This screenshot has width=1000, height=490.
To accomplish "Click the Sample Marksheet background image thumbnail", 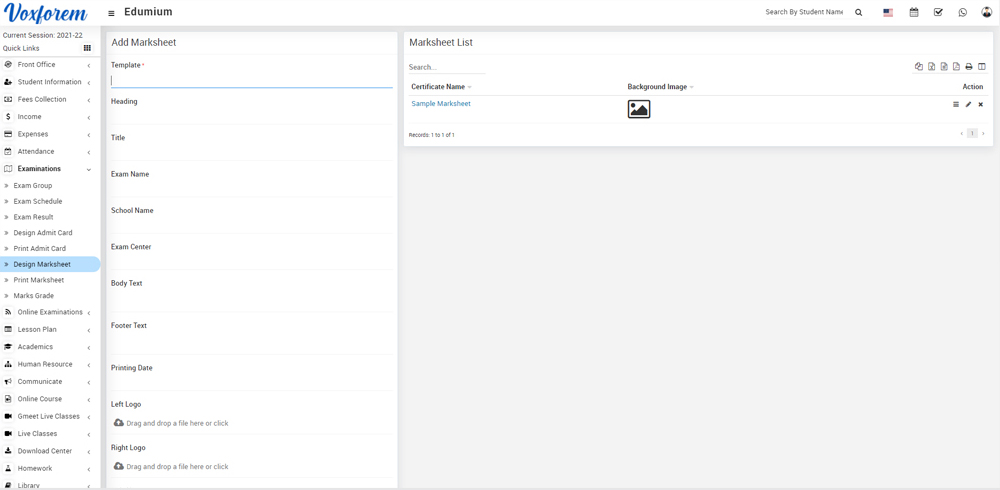I will (639, 109).
